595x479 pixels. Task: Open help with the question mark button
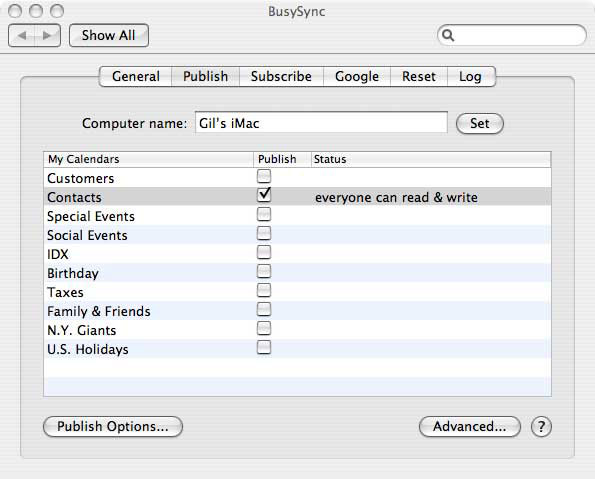point(541,427)
